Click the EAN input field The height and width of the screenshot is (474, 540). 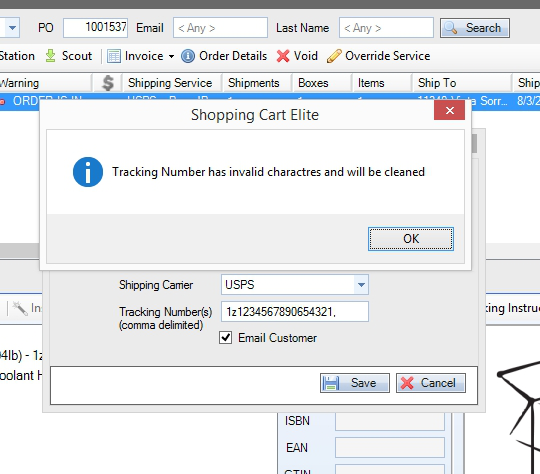[390, 447]
